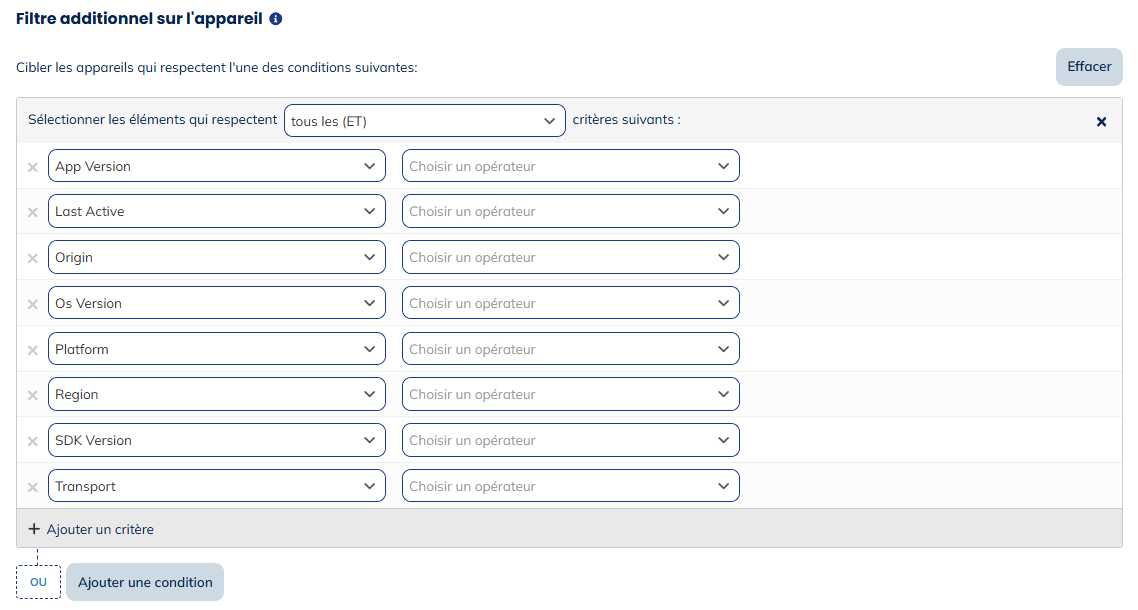
Task: Open the Origin operator selector
Action: tap(570, 257)
